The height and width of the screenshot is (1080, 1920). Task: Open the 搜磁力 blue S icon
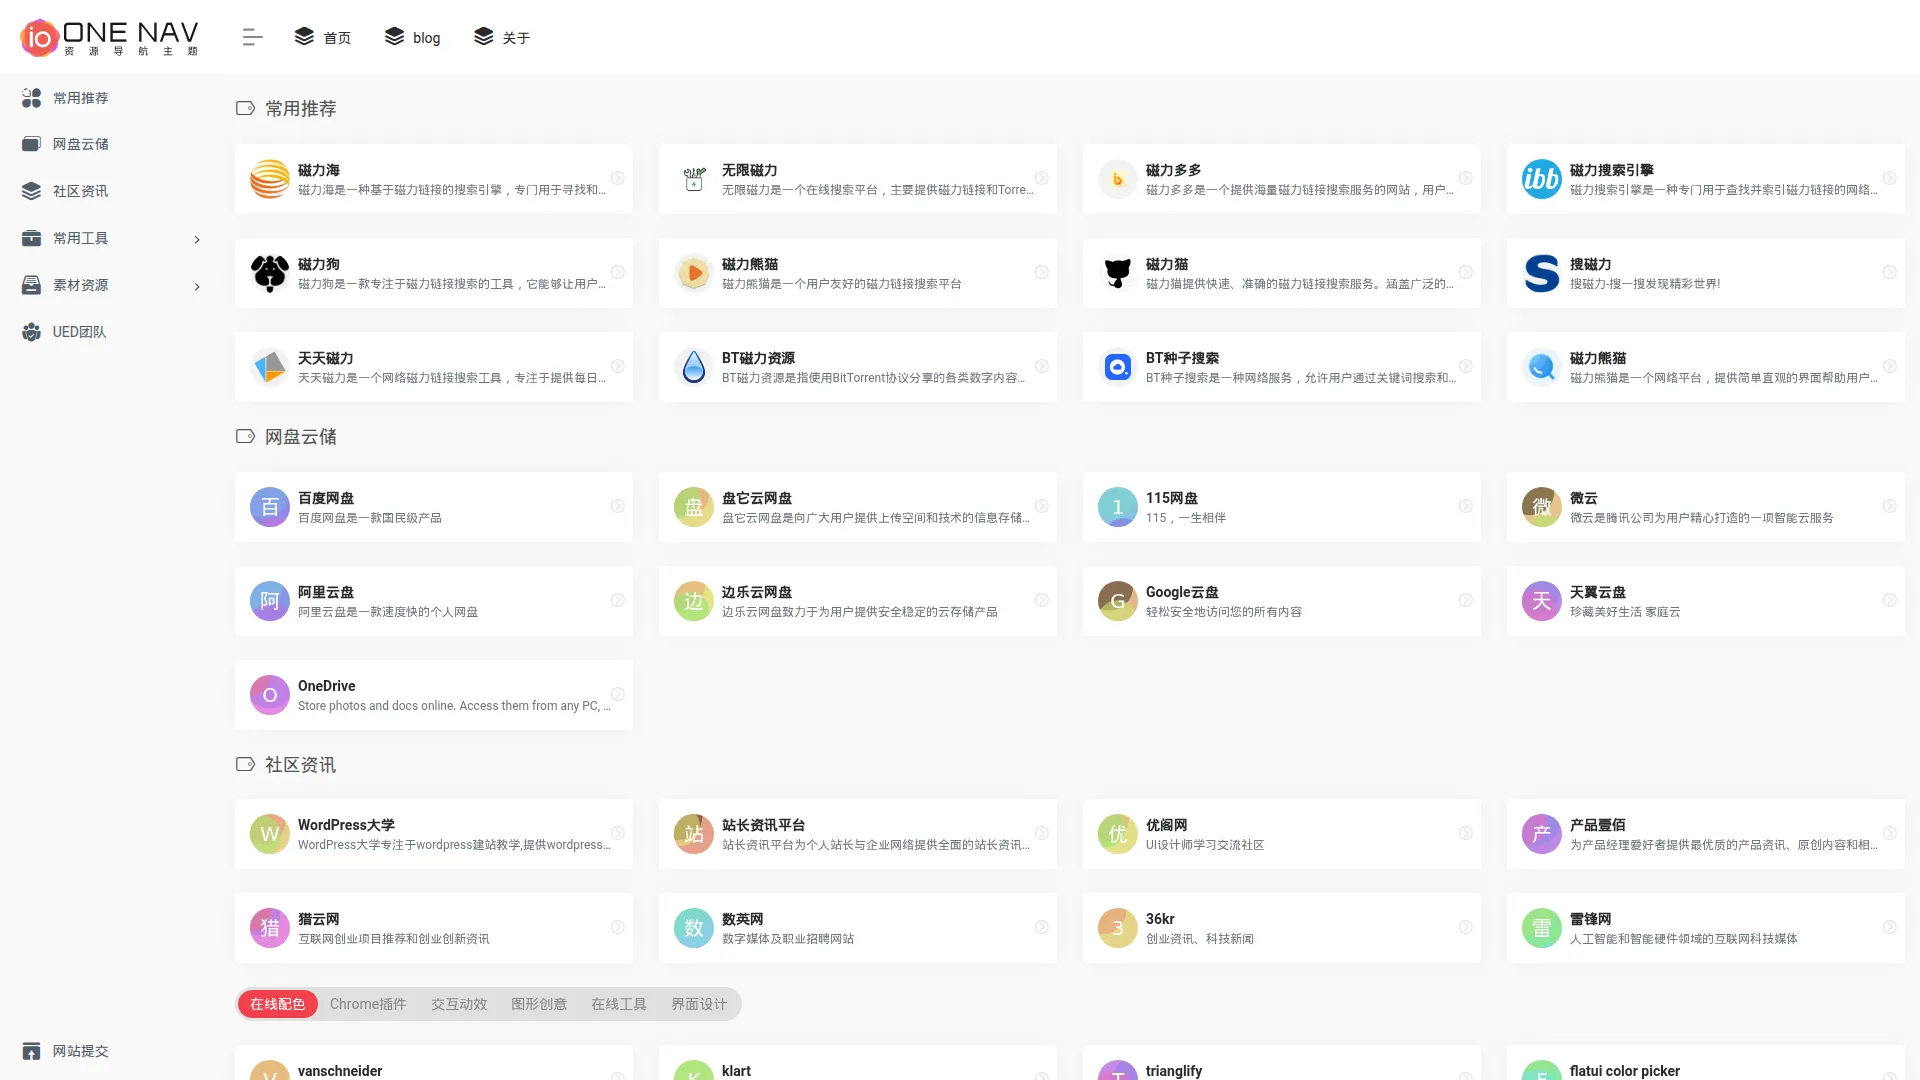(1541, 273)
